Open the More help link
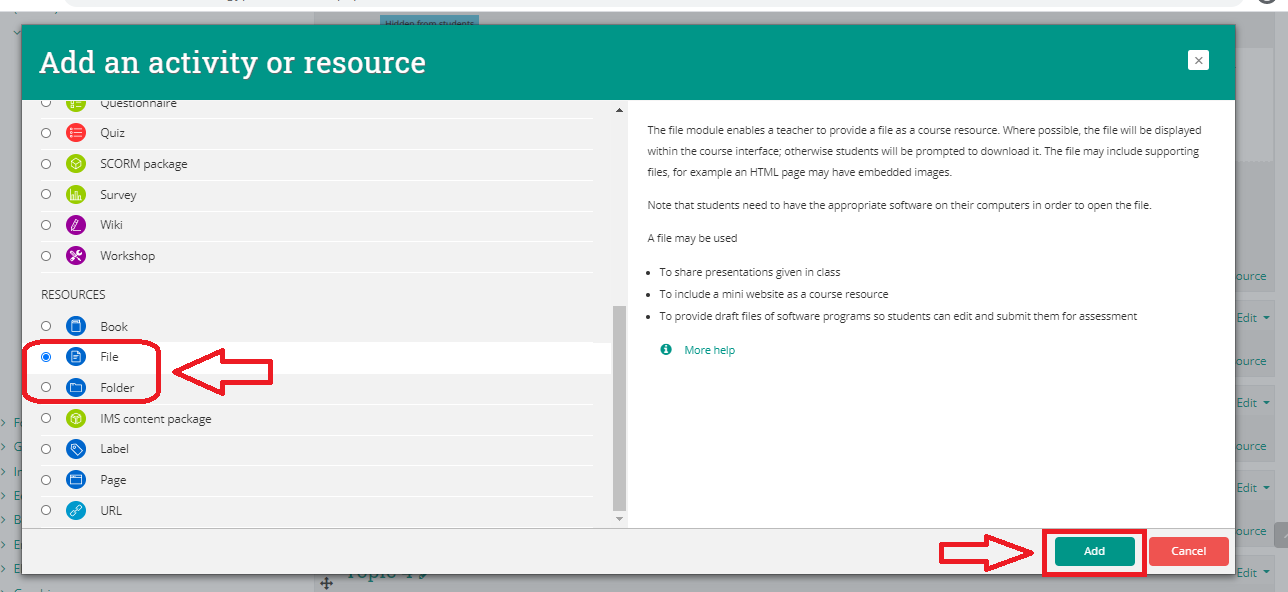1288x592 pixels. tap(710, 350)
